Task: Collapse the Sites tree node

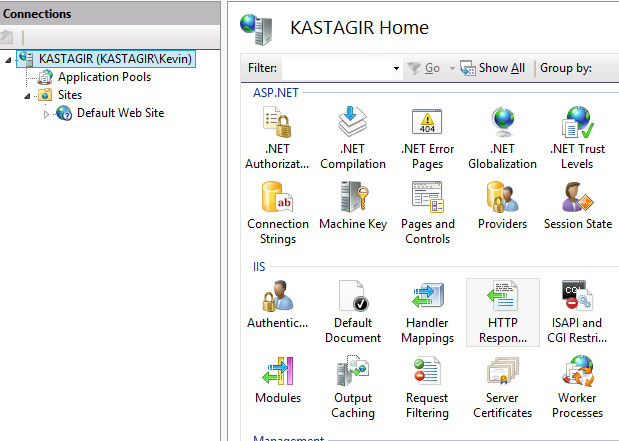Action: [27, 96]
